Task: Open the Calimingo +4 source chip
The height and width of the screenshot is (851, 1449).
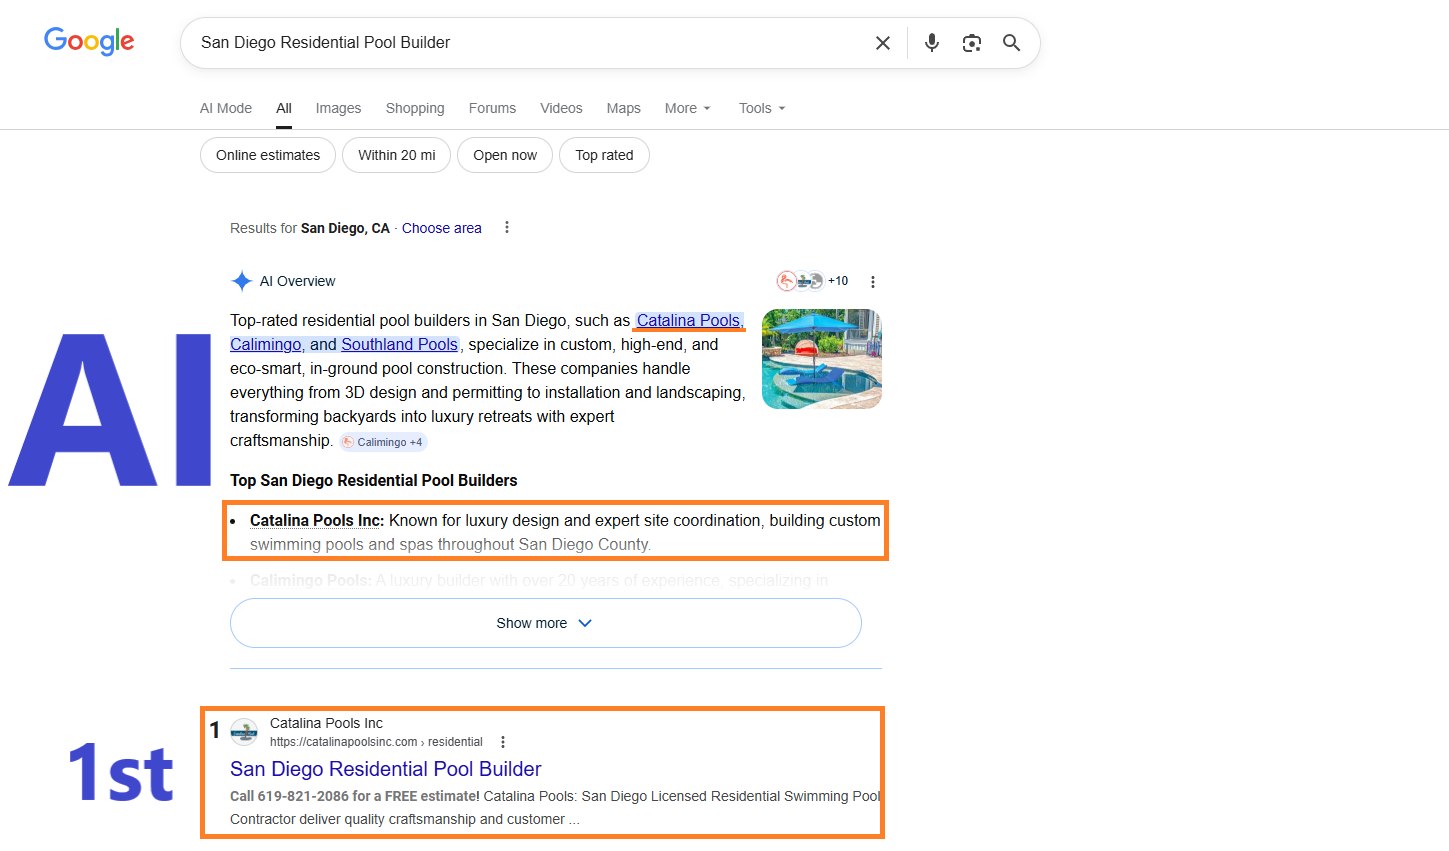Action: pyautogui.click(x=383, y=442)
